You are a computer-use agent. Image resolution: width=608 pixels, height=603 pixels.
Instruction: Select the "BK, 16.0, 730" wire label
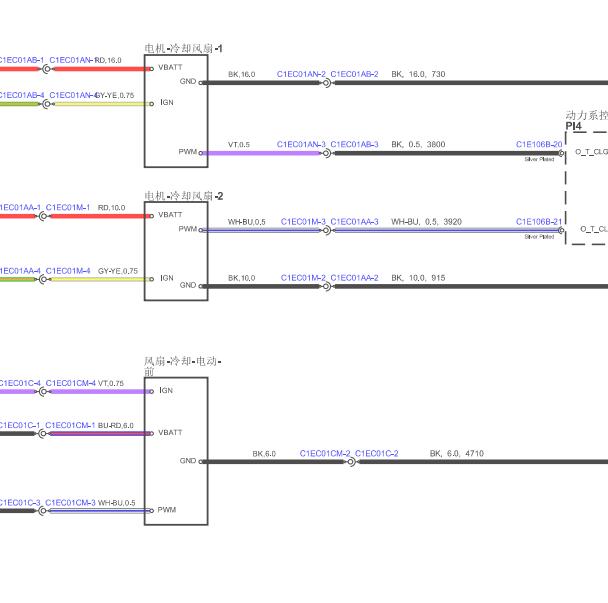pyautogui.click(x=418, y=74)
